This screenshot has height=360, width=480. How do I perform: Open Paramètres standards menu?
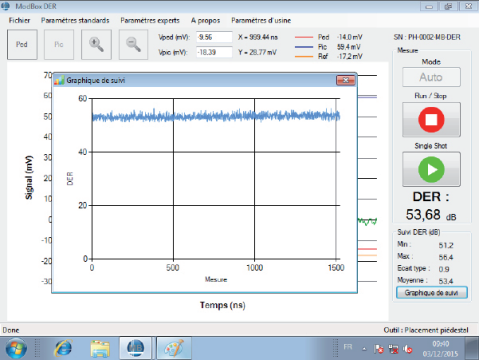[x=75, y=21]
